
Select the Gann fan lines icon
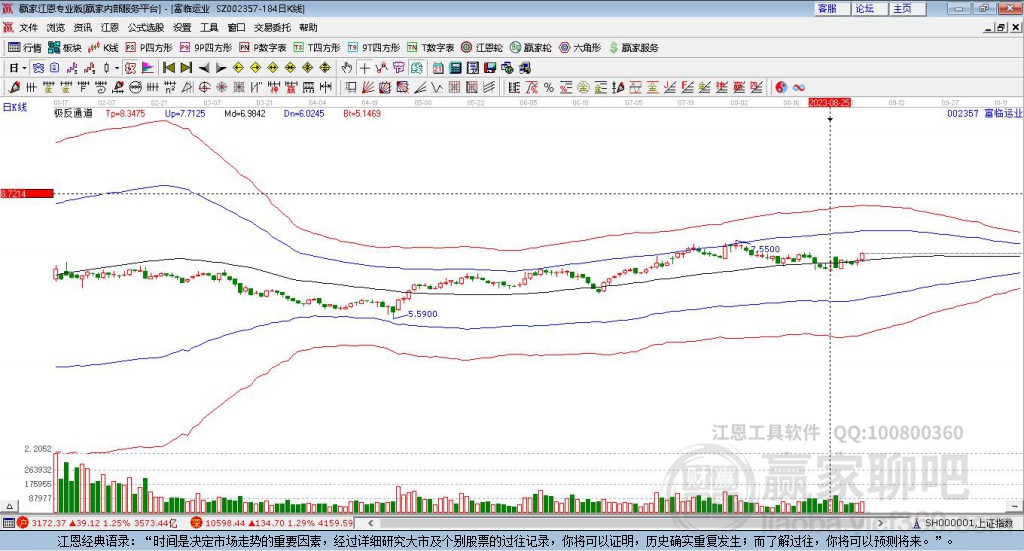point(368,87)
